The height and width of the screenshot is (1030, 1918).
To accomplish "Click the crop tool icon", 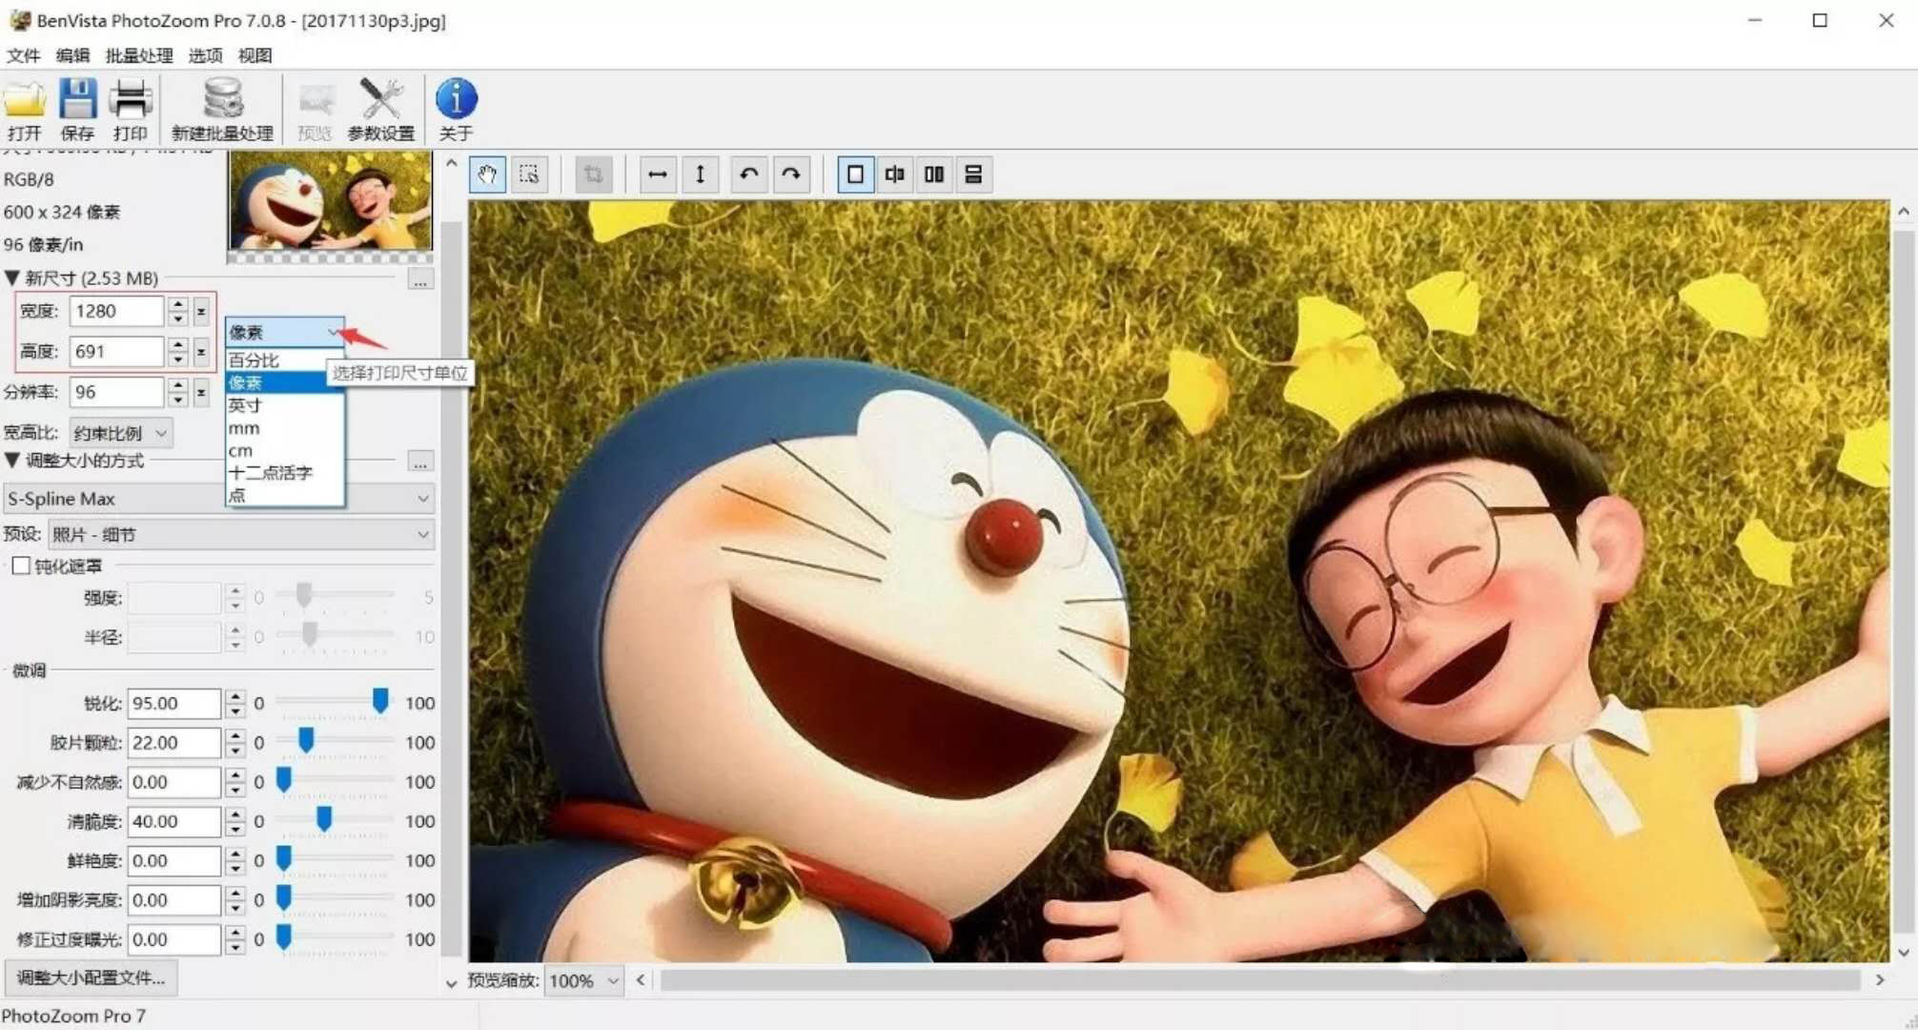I will [593, 175].
